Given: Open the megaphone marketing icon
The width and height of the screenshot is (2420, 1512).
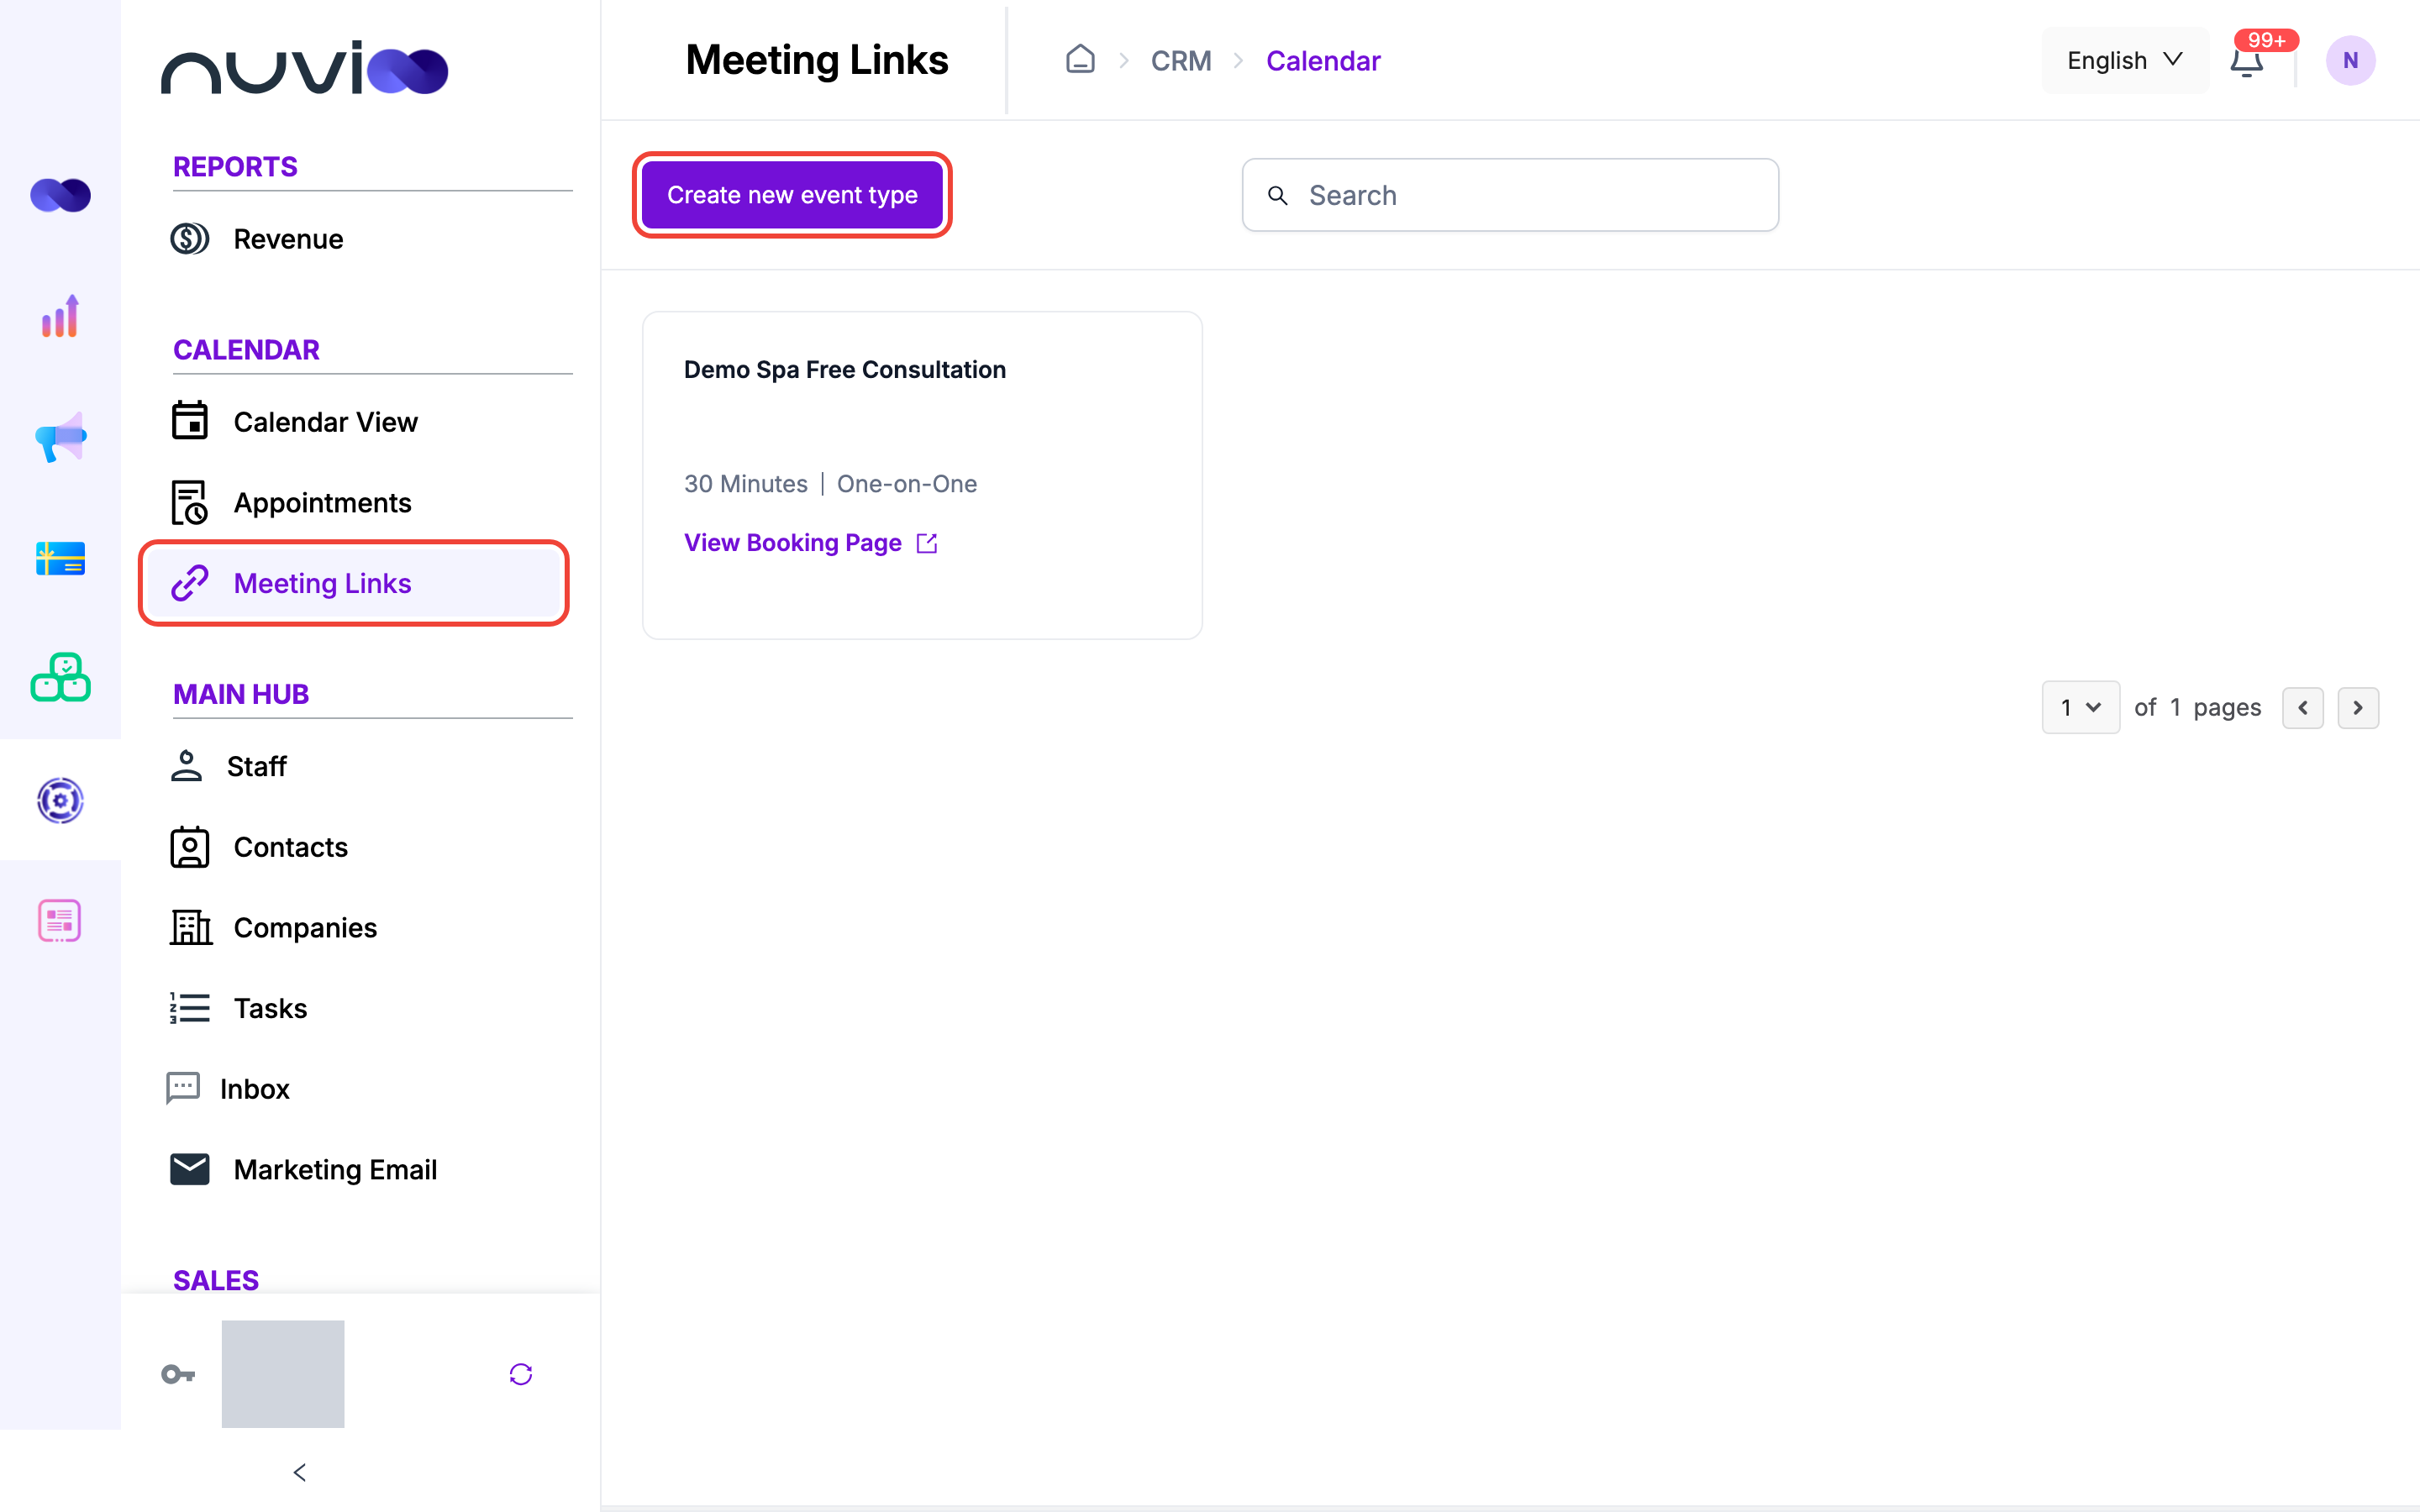Looking at the screenshot, I should coord(60,437).
